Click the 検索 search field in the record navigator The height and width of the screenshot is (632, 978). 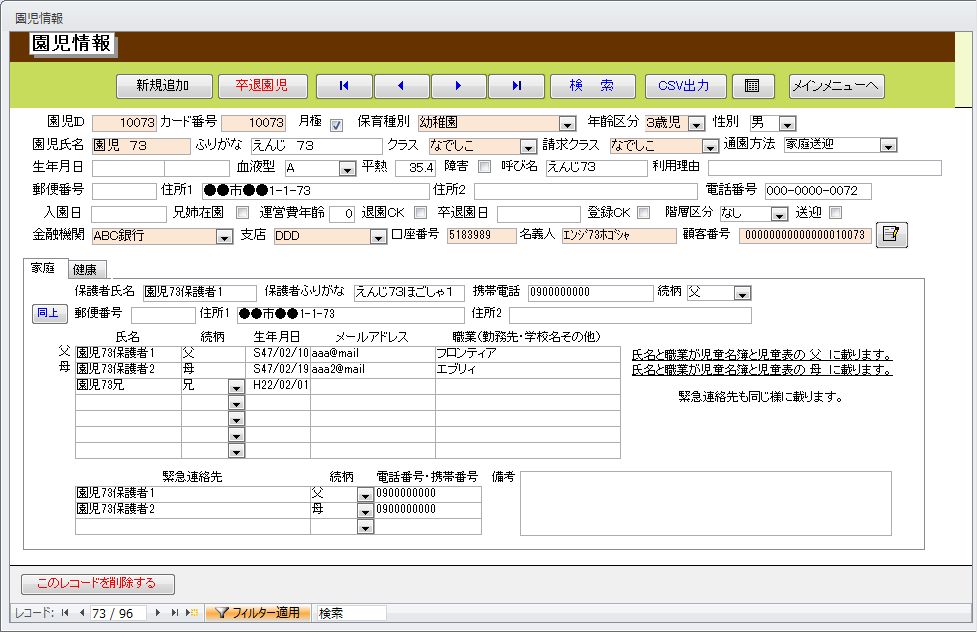(x=347, y=613)
